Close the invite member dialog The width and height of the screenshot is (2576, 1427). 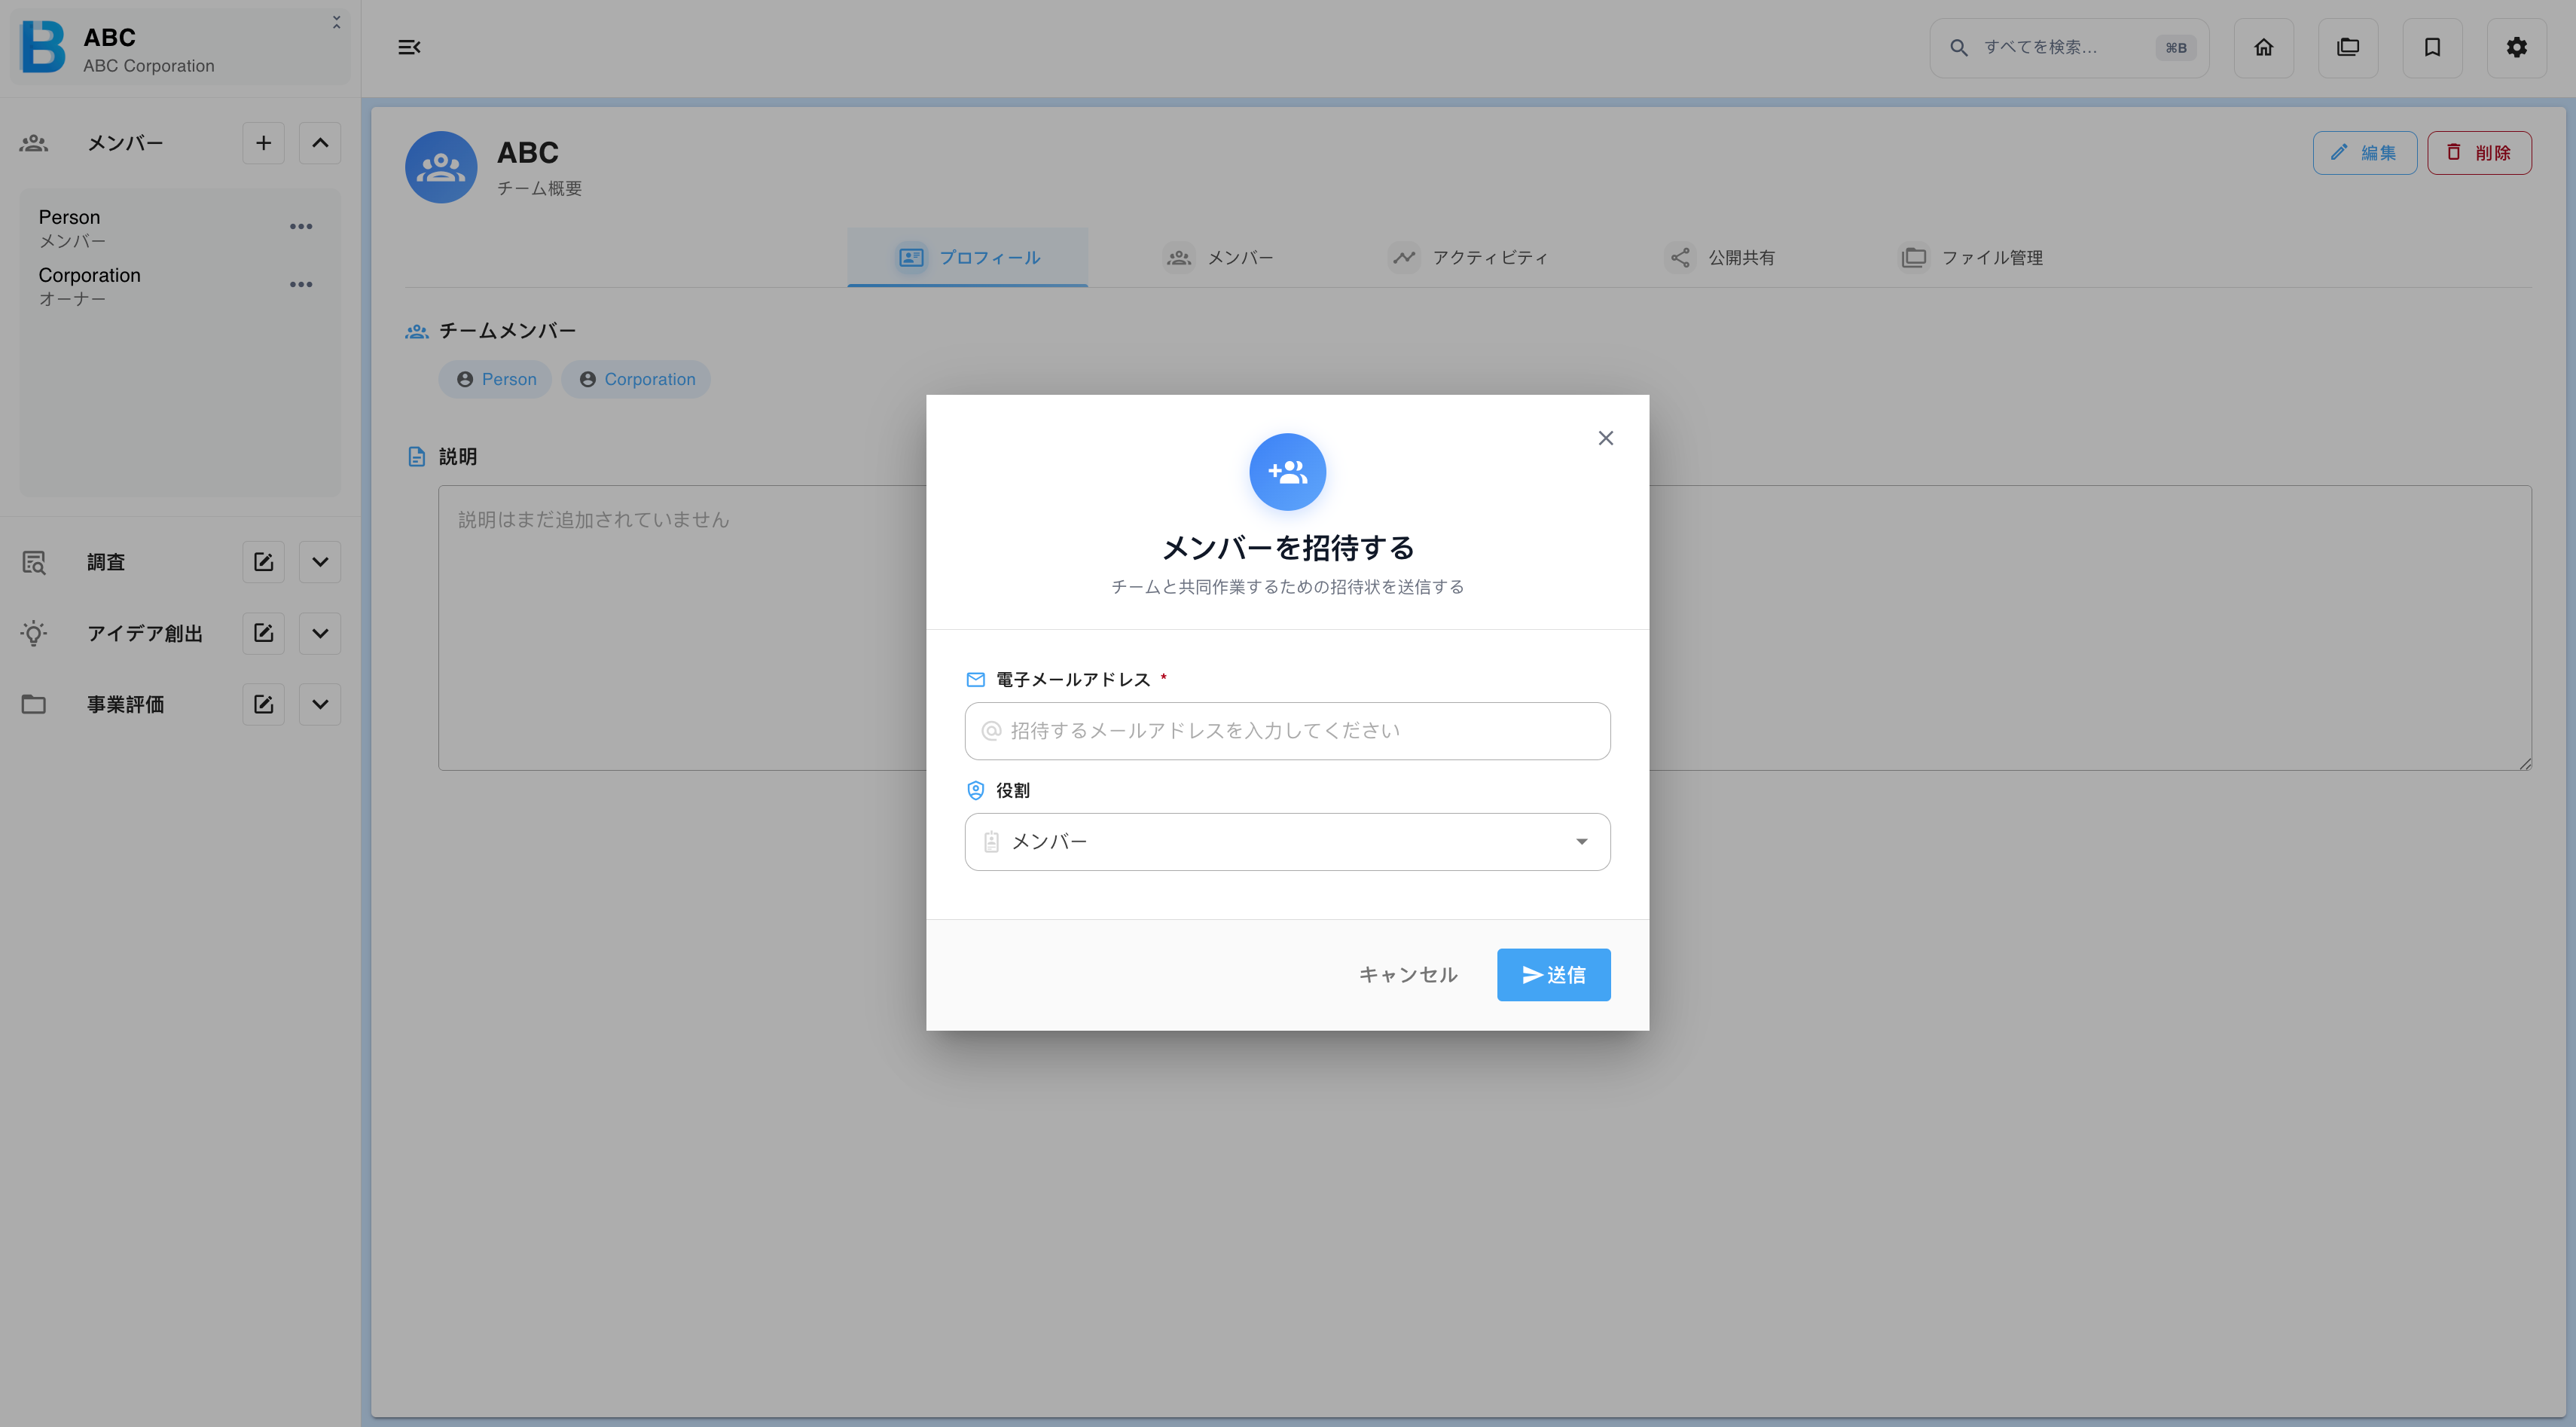[1605, 438]
